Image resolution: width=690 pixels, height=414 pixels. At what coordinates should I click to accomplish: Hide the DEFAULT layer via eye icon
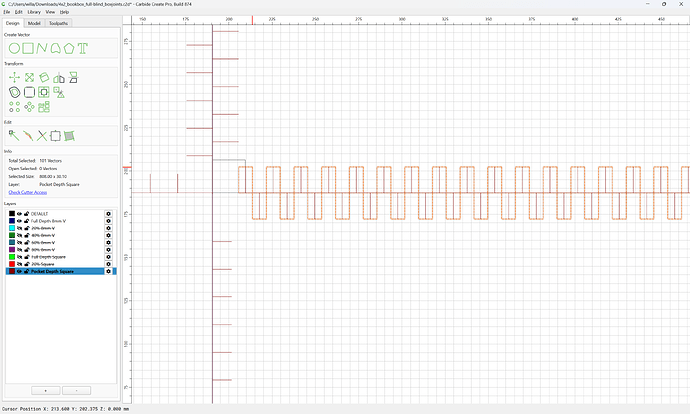pos(19,214)
